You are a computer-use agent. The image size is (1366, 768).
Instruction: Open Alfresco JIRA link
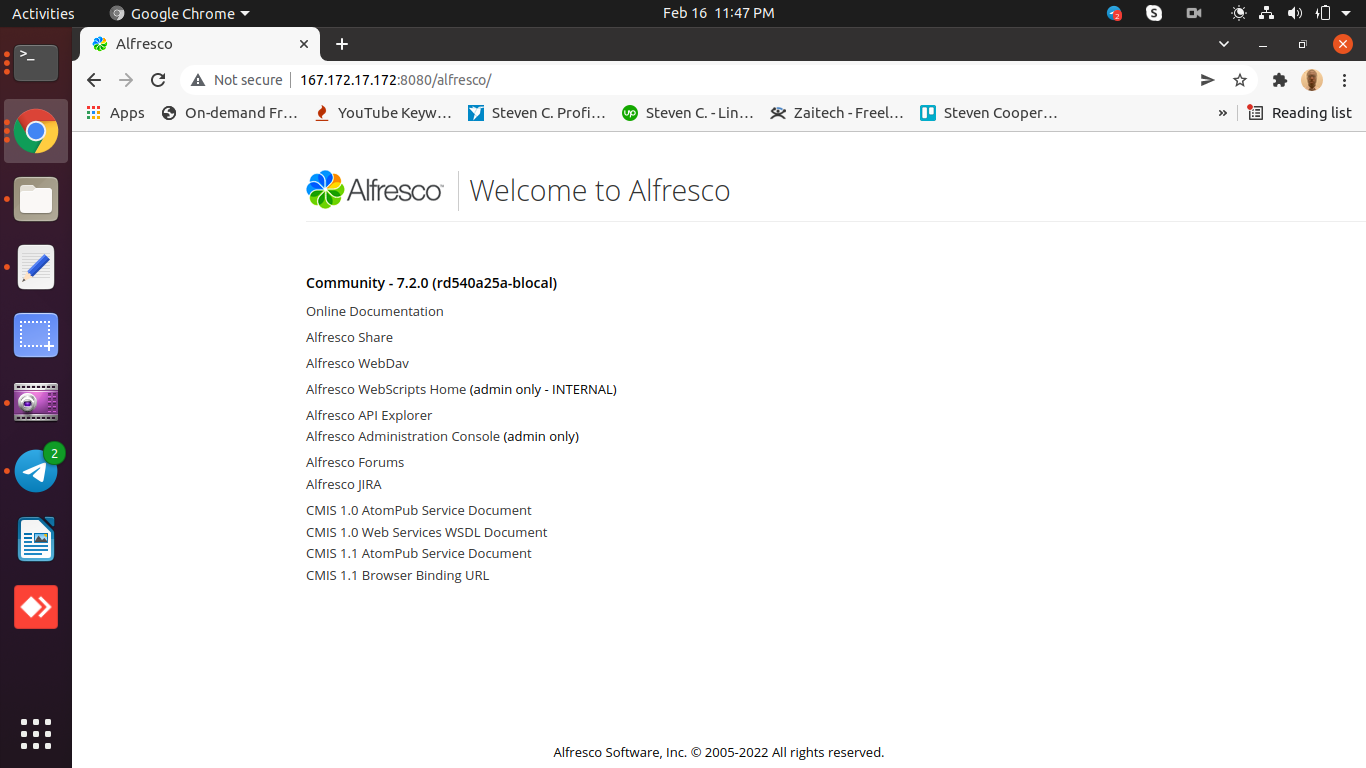click(x=344, y=484)
